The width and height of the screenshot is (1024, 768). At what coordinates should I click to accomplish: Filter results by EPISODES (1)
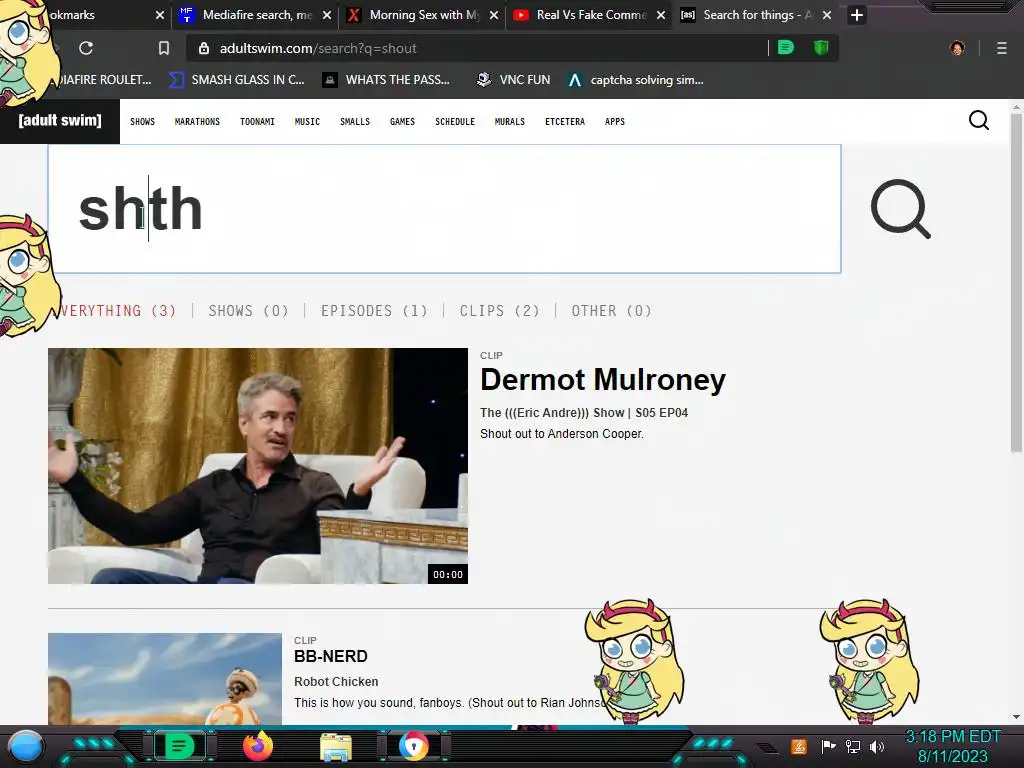[374, 311]
